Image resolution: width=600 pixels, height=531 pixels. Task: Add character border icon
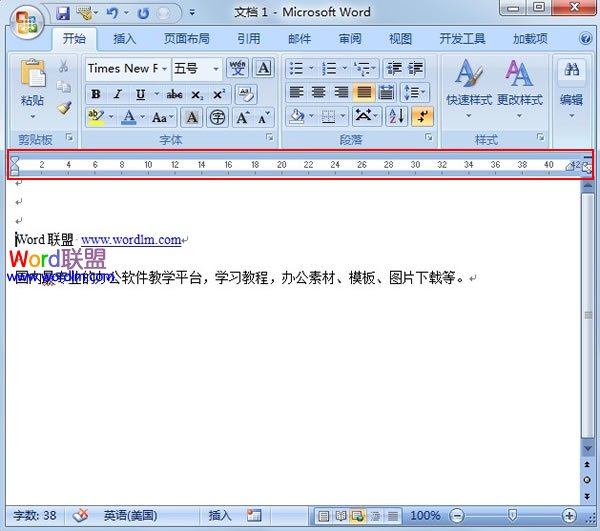click(x=263, y=68)
